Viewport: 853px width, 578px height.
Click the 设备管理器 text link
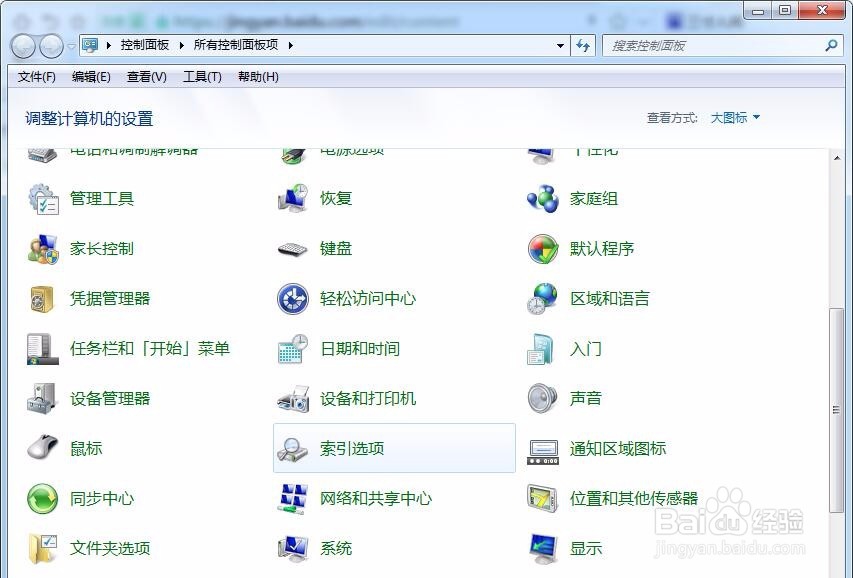(x=110, y=398)
